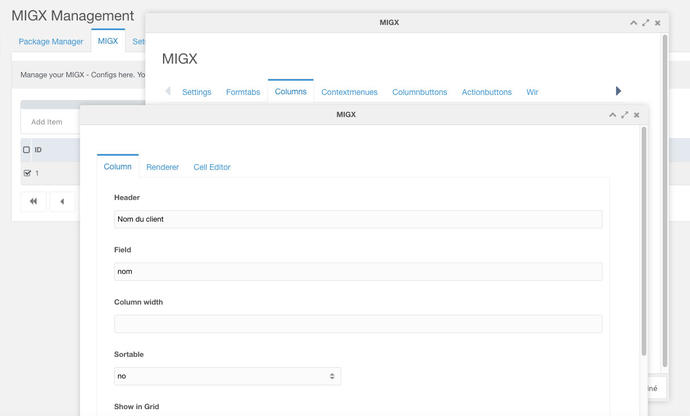
Task: Go to first page in MIGX Management grid
Action: pos(33,201)
